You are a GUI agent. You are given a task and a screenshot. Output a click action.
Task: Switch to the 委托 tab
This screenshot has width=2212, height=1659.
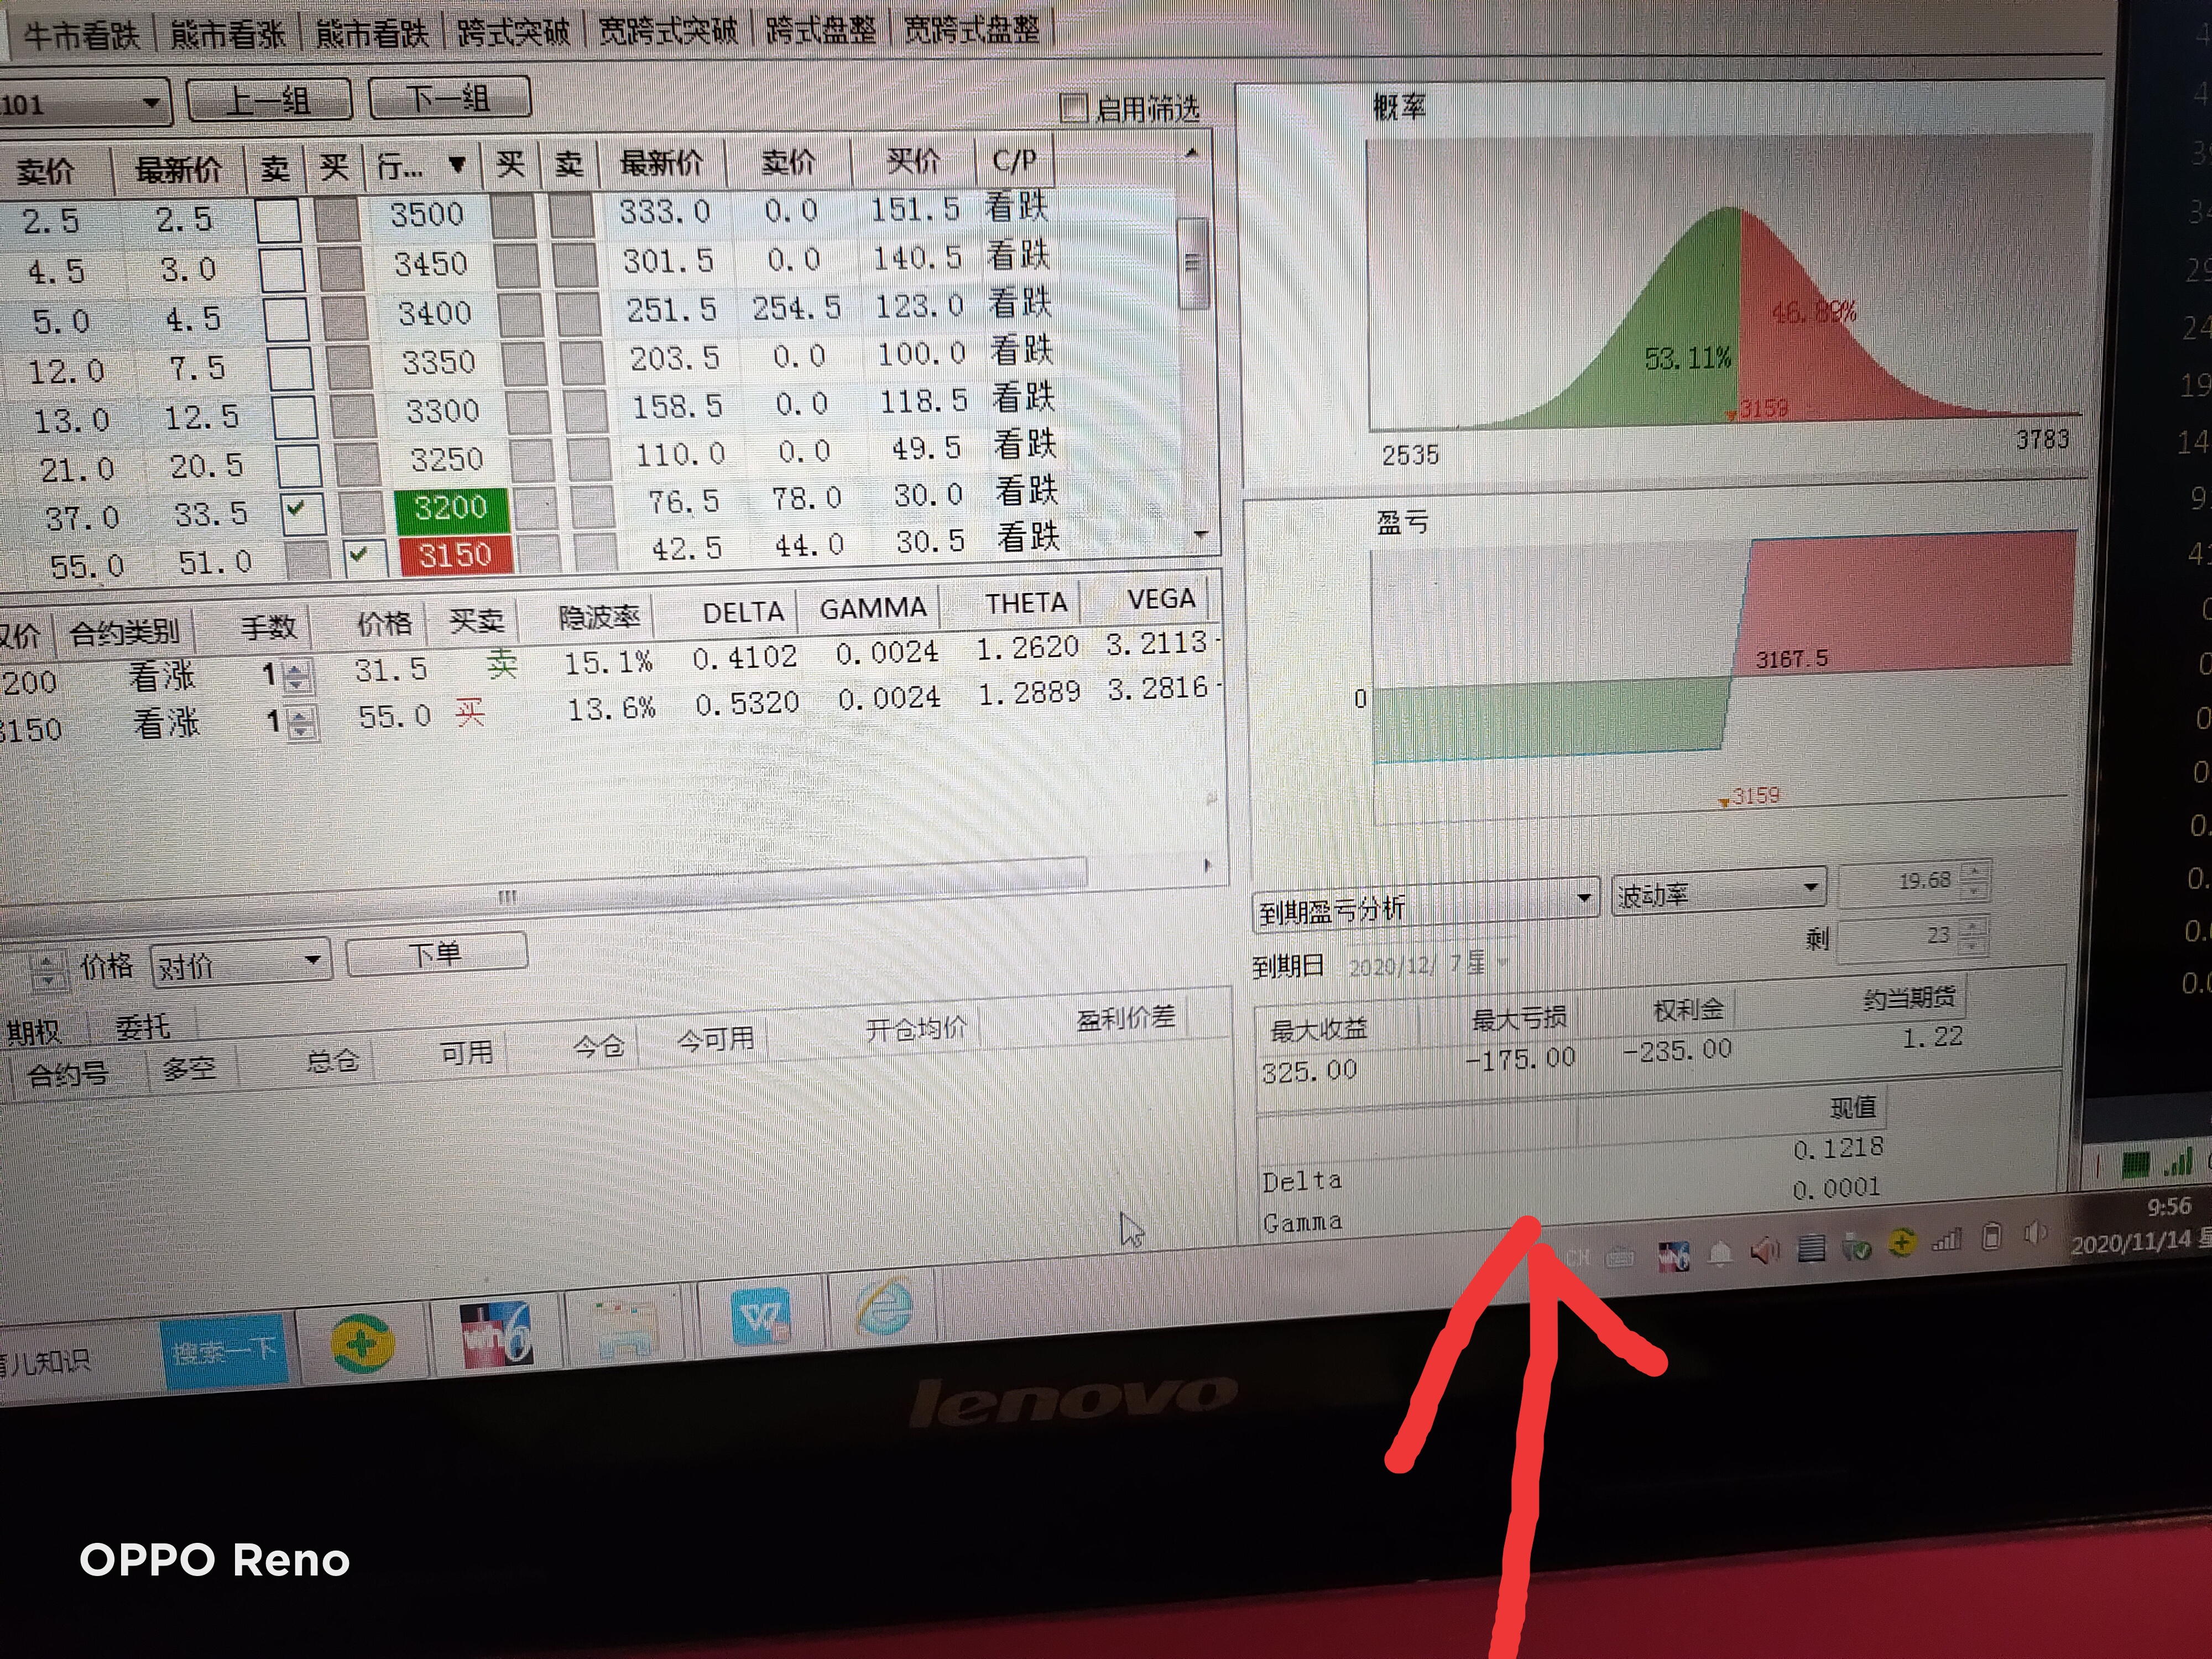[x=142, y=1026]
